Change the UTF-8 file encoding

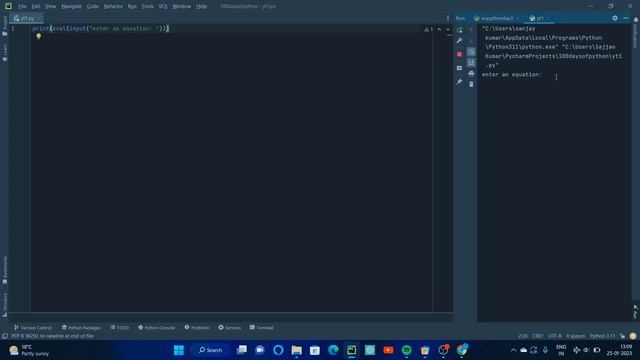555,336
